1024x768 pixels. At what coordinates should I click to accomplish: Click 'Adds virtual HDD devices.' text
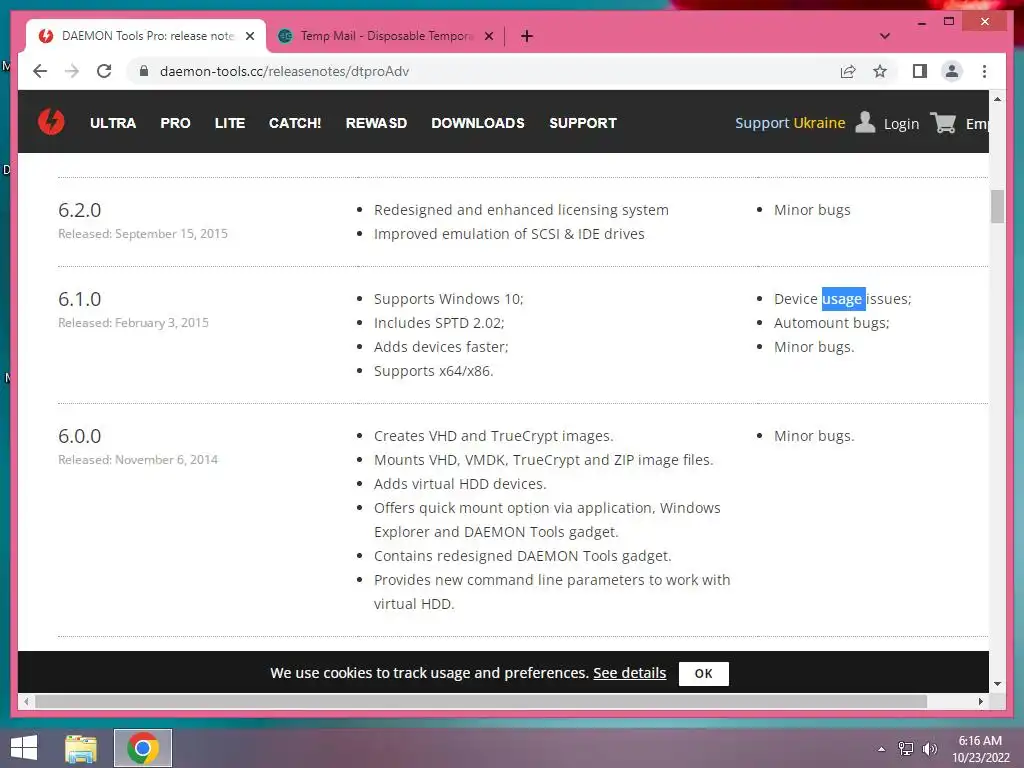click(460, 484)
